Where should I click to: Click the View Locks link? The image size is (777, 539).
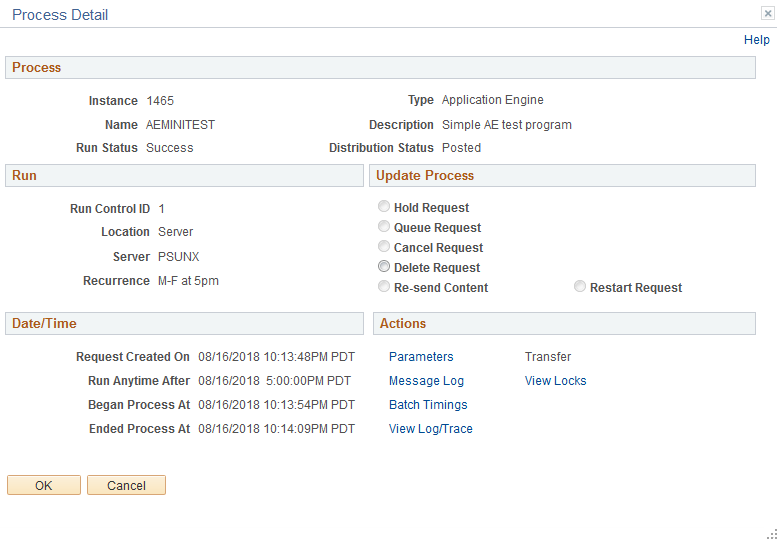pos(555,381)
